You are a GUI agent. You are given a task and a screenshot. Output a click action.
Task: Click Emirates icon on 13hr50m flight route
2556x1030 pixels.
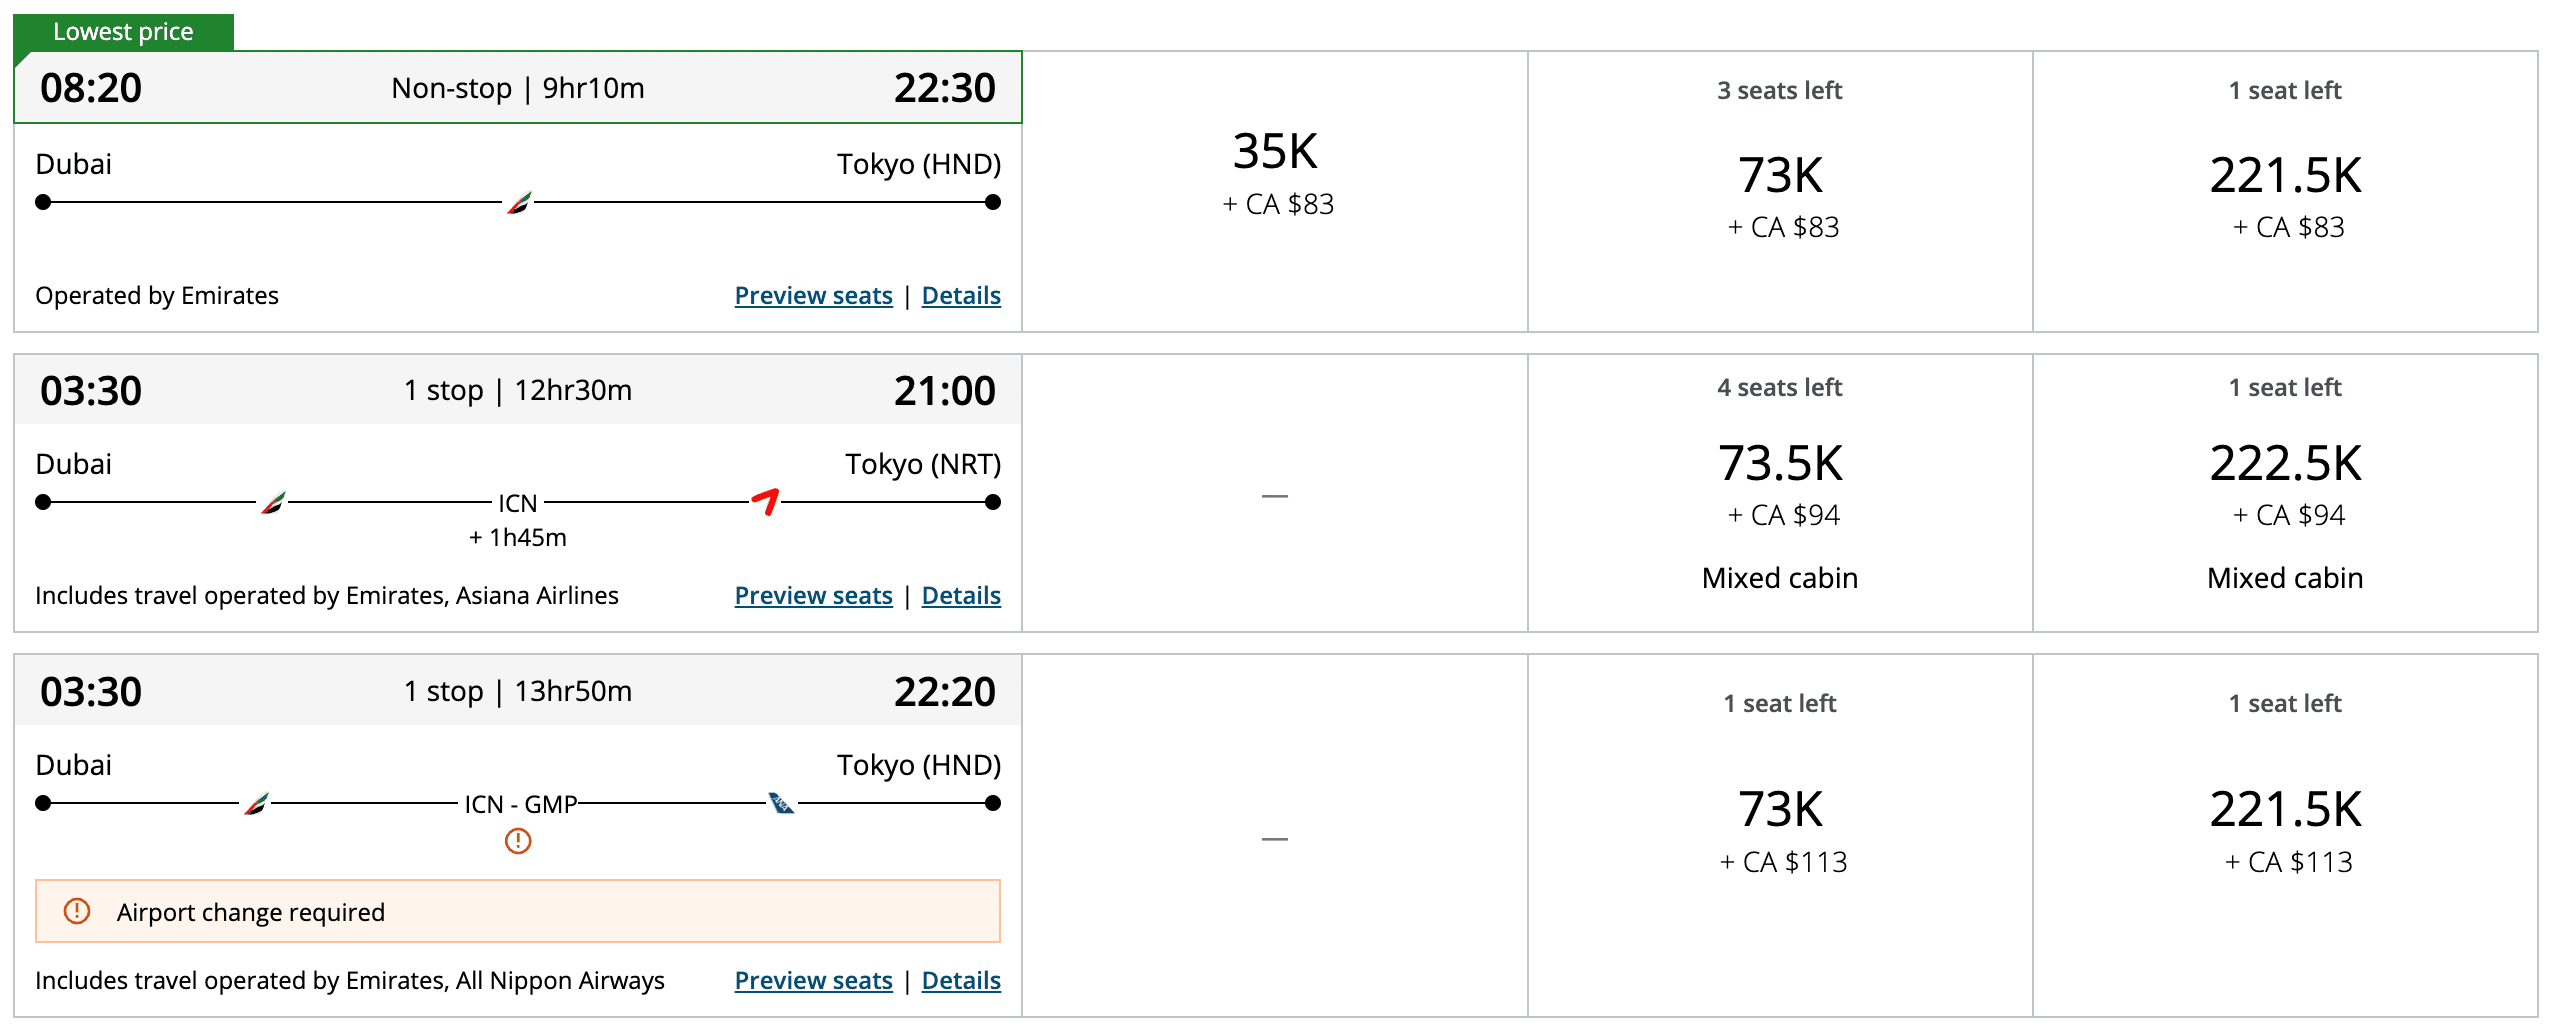pos(256,803)
